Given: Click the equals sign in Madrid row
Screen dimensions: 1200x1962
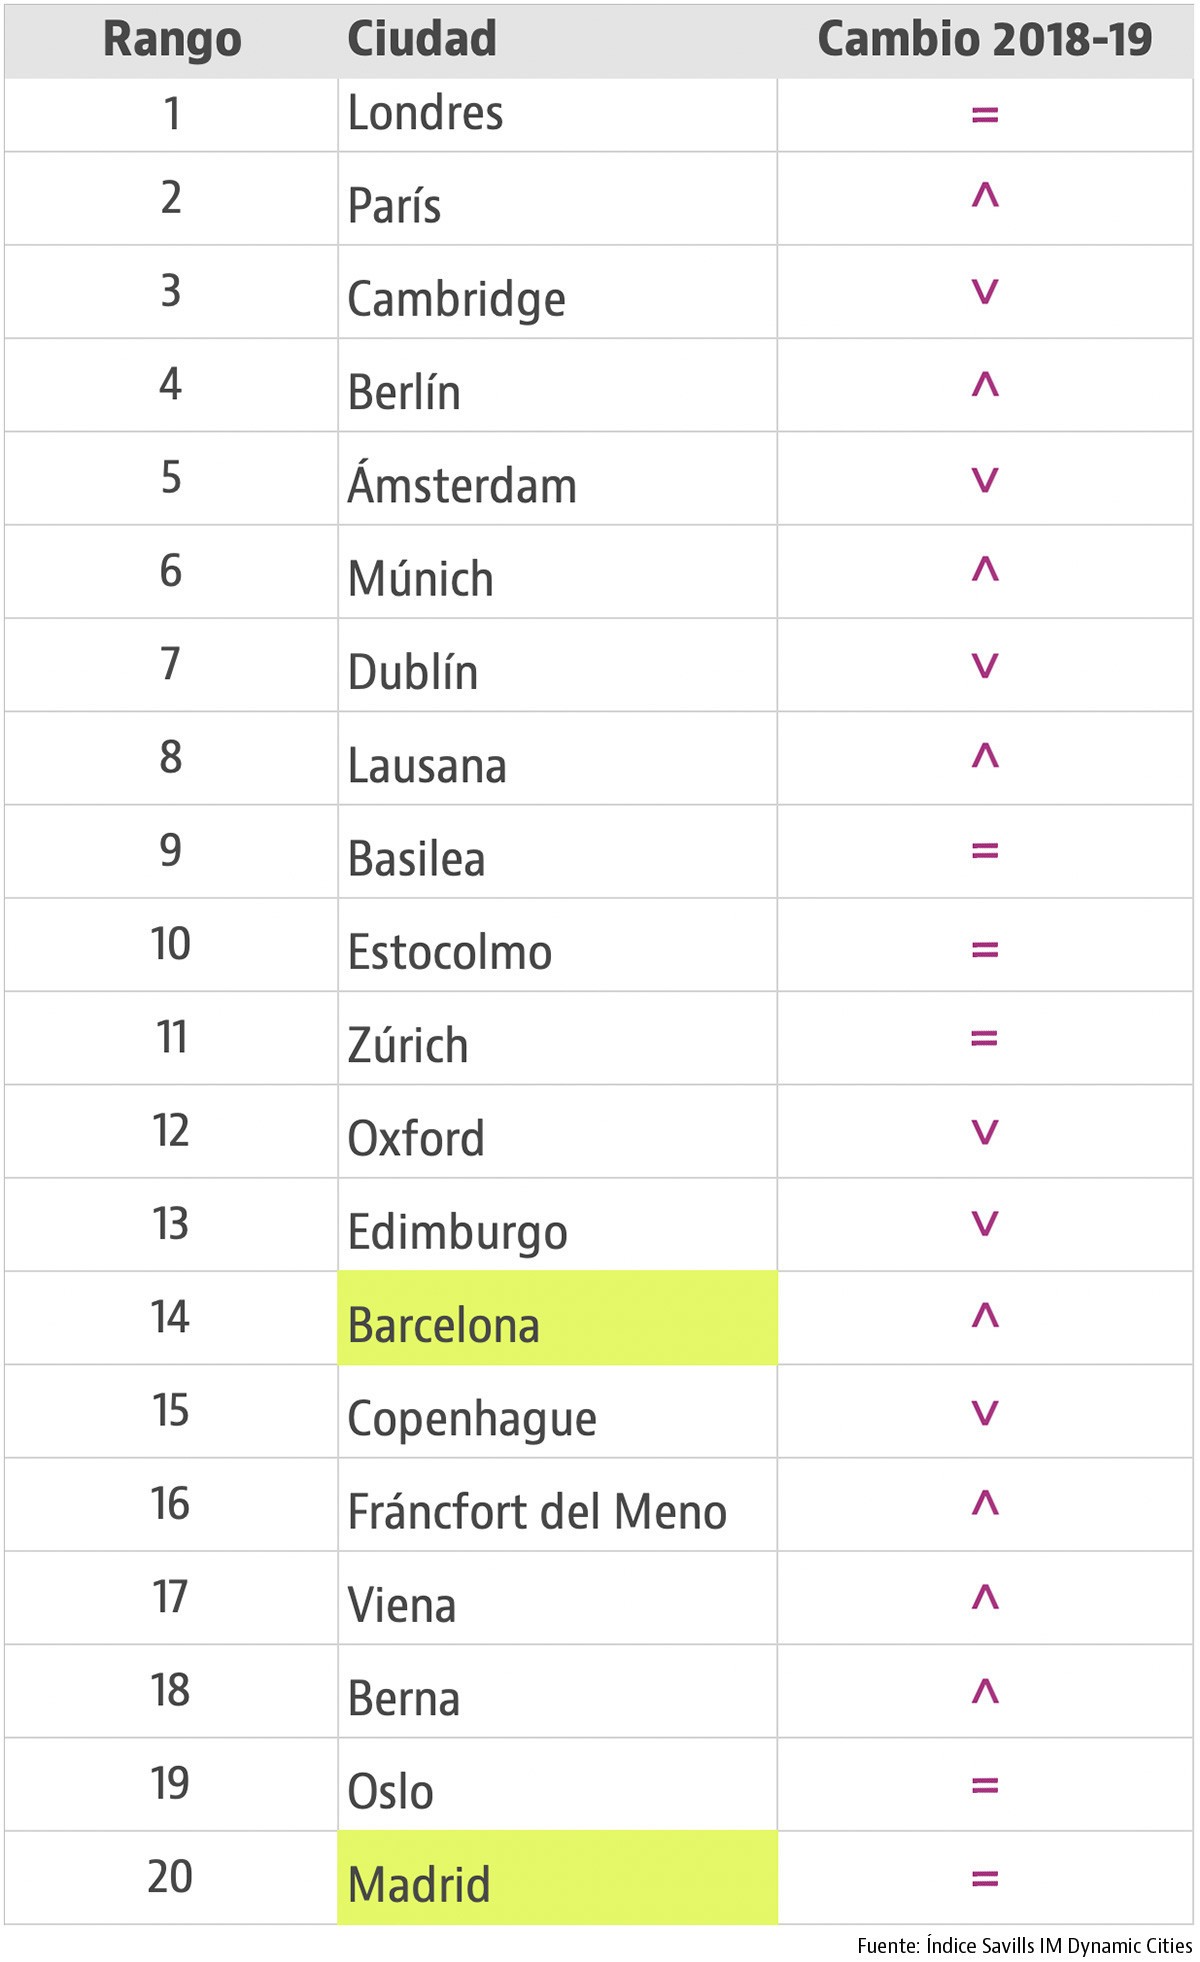Looking at the screenshot, I should (985, 1880).
